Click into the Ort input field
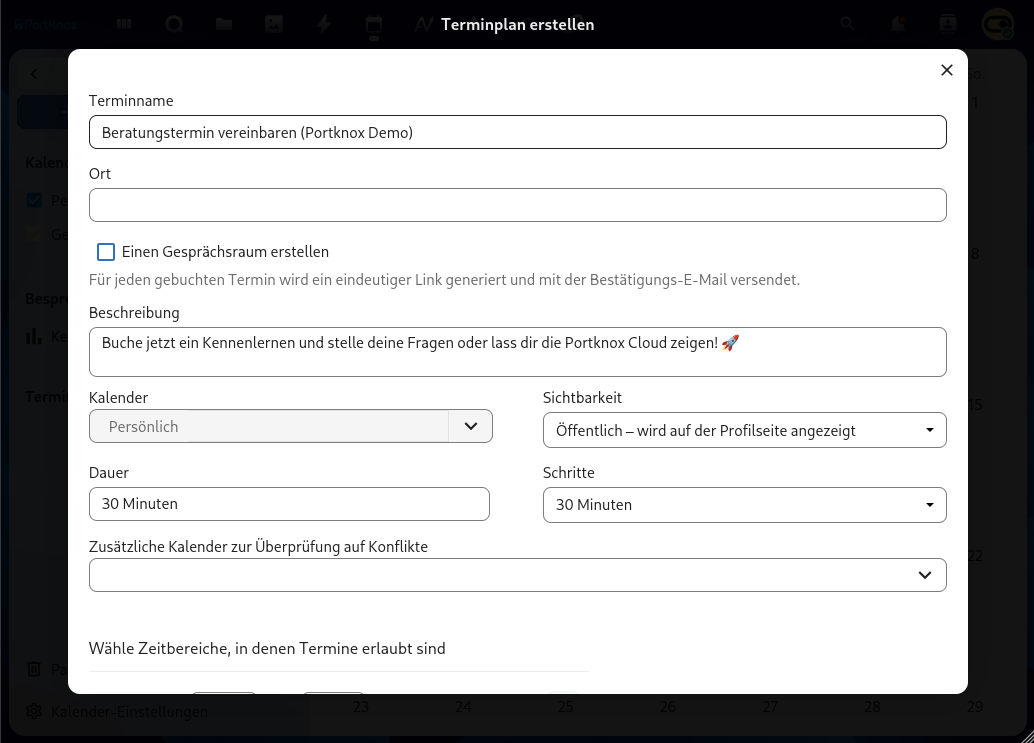This screenshot has width=1034, height=743. point(517,205)
